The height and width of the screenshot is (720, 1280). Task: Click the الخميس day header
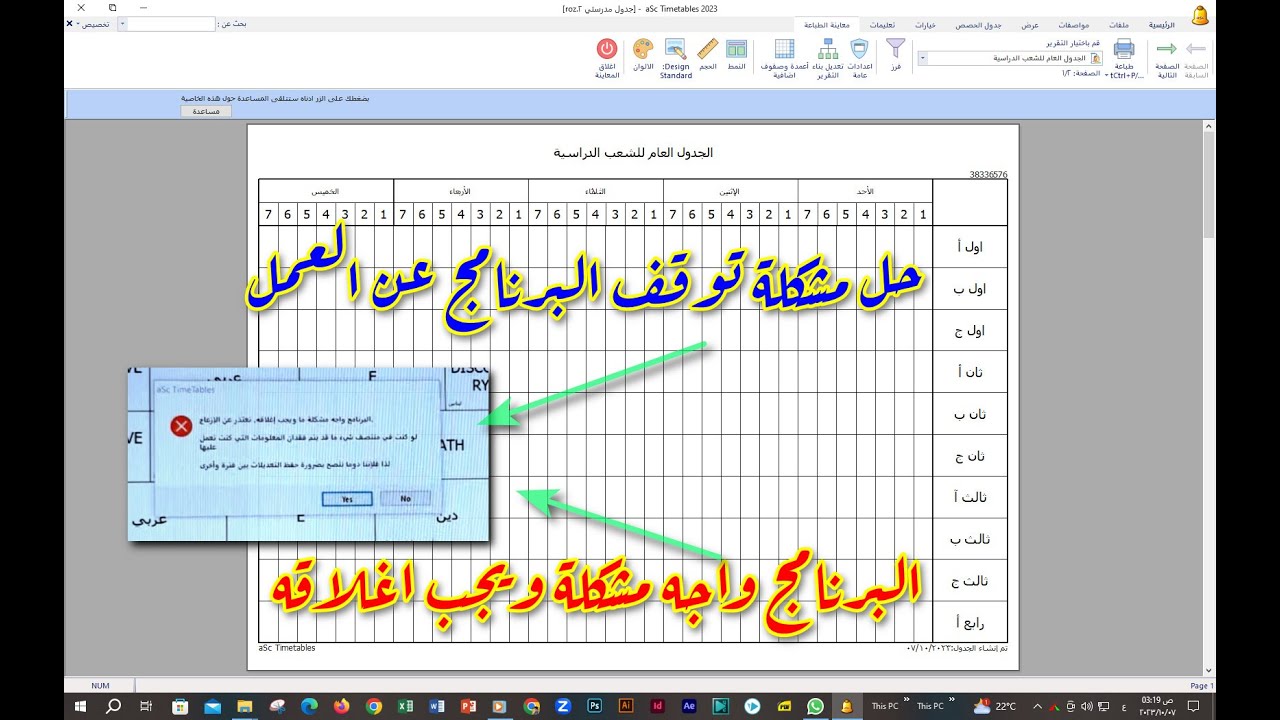pos(325,190)
